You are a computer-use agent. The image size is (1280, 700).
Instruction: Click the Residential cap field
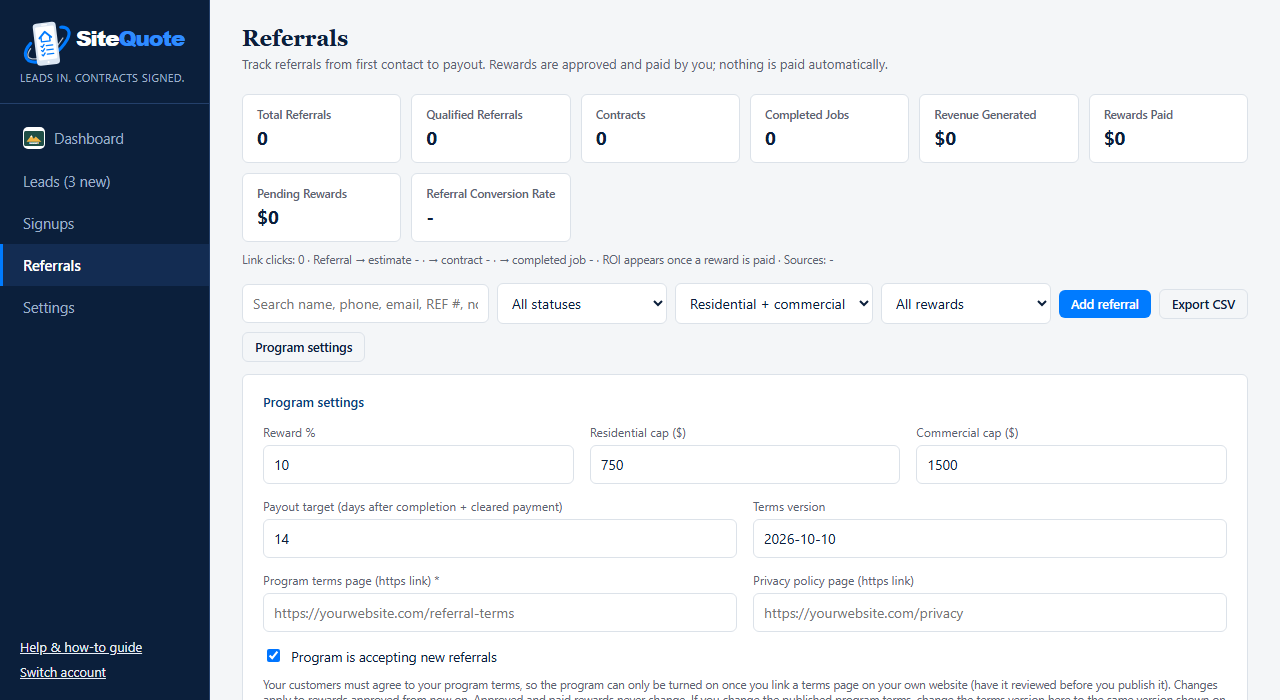745,465
